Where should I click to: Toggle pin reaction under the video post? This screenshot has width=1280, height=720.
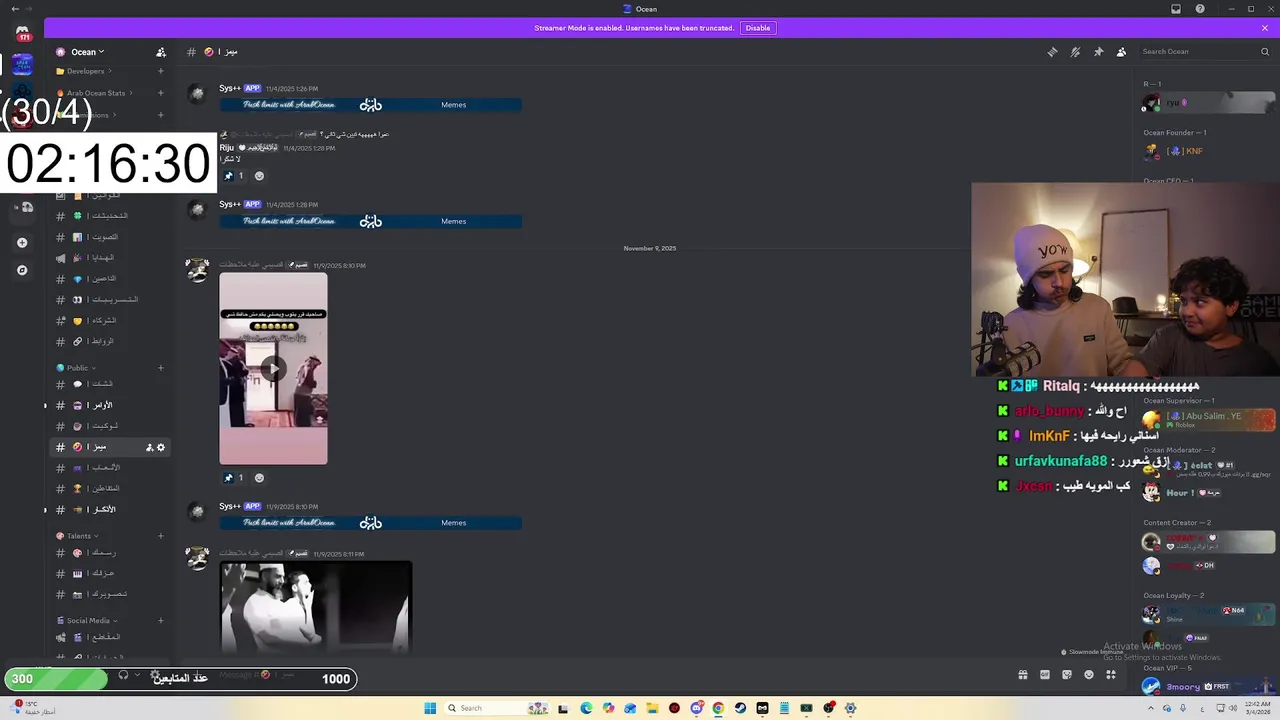click(x=234, y=478)
